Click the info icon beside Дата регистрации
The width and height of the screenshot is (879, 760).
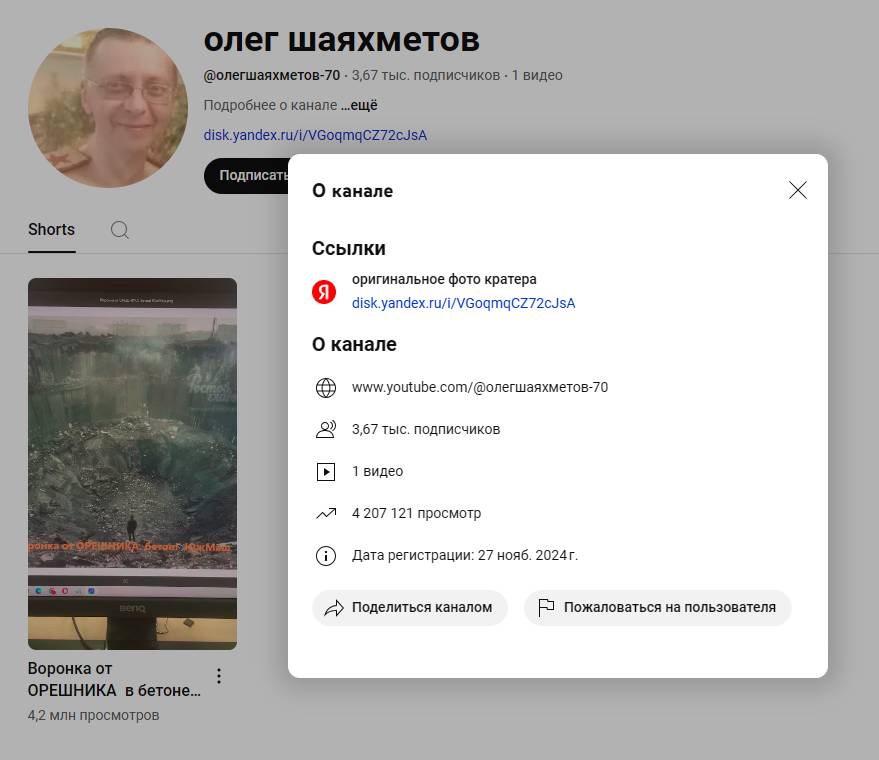point(326,555)
